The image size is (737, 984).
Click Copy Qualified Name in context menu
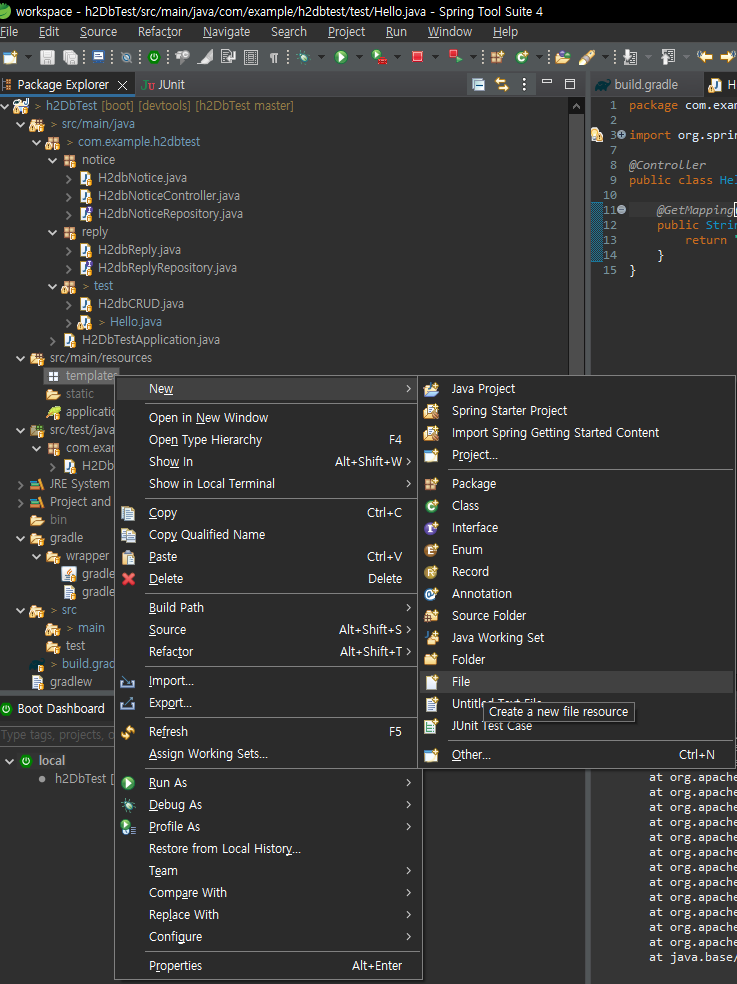click(267, 535)
